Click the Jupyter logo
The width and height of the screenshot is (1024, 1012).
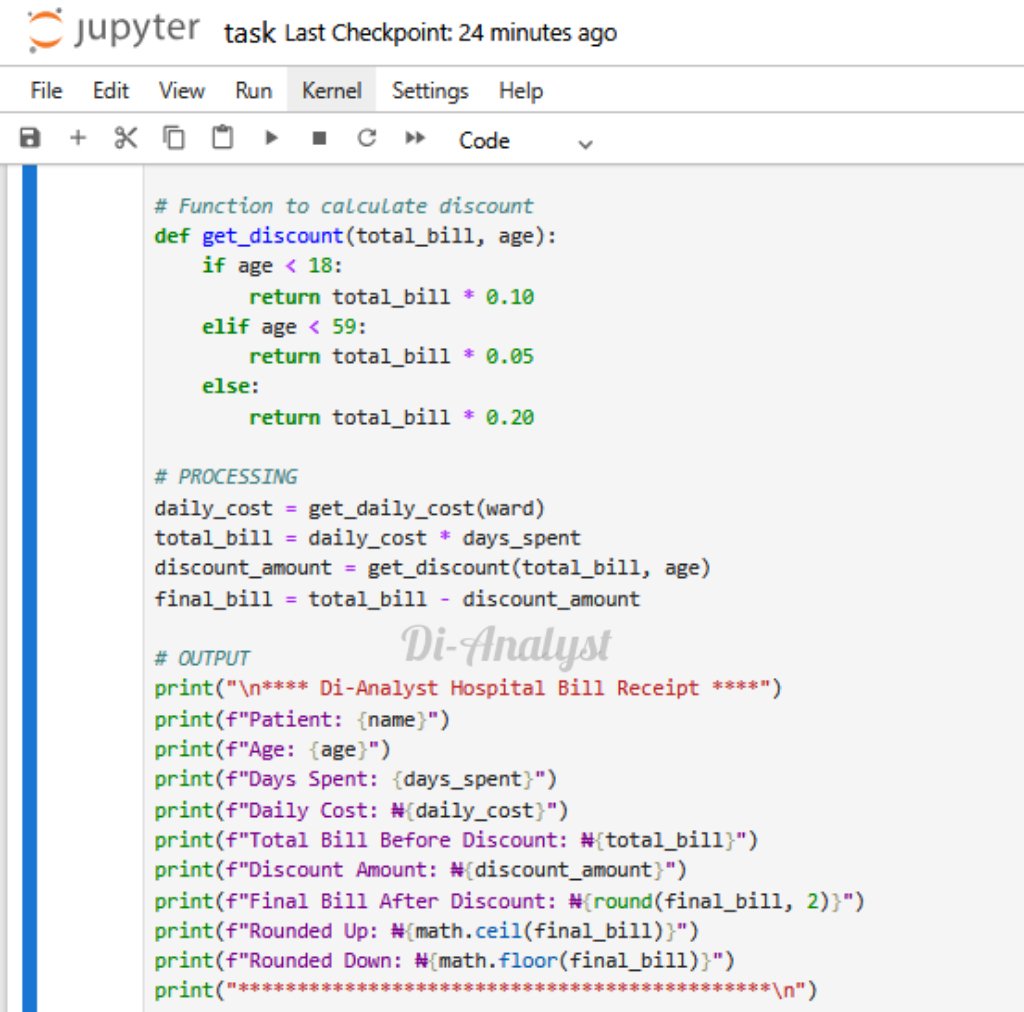click(114, 31)
